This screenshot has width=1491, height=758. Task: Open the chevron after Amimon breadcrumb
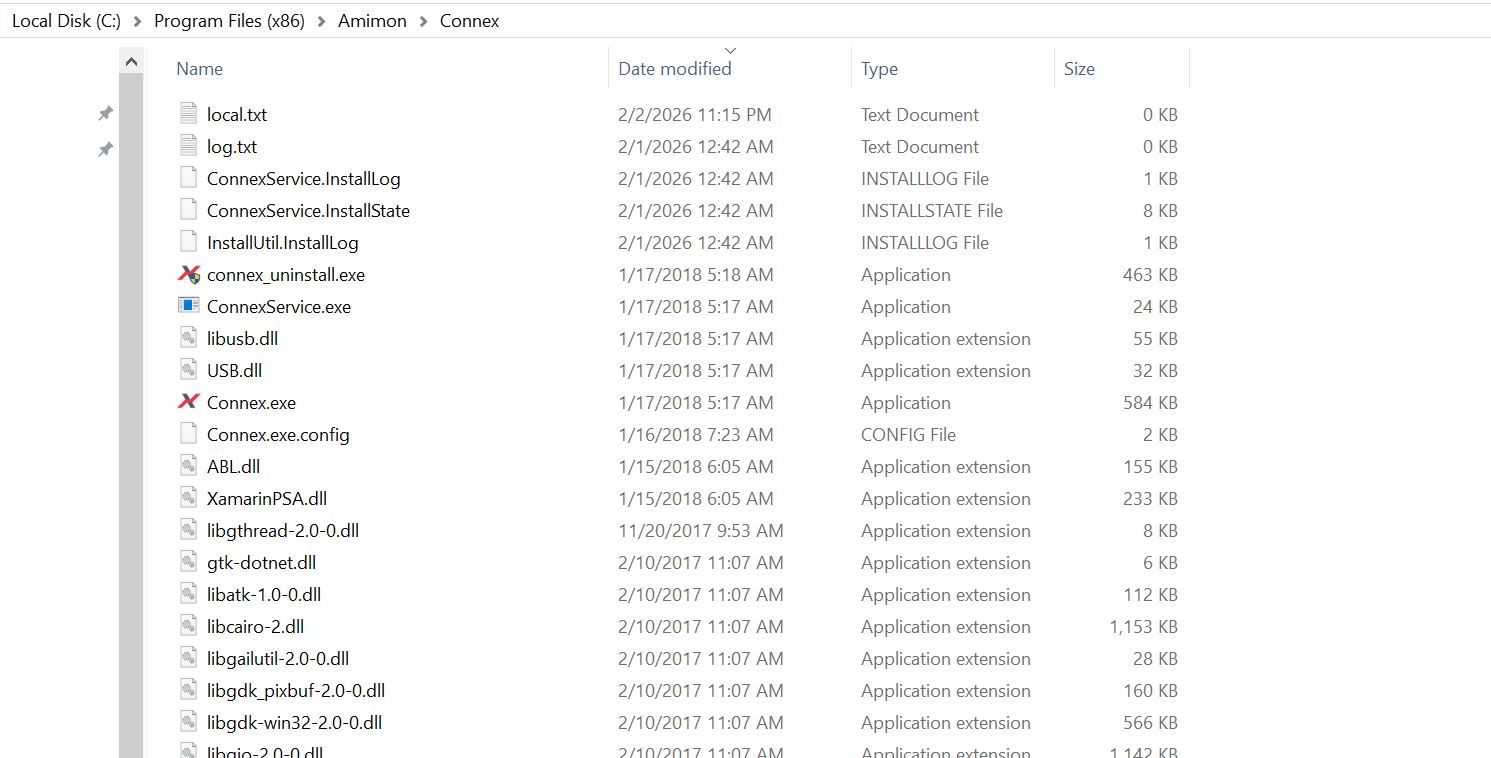point(423,21)
